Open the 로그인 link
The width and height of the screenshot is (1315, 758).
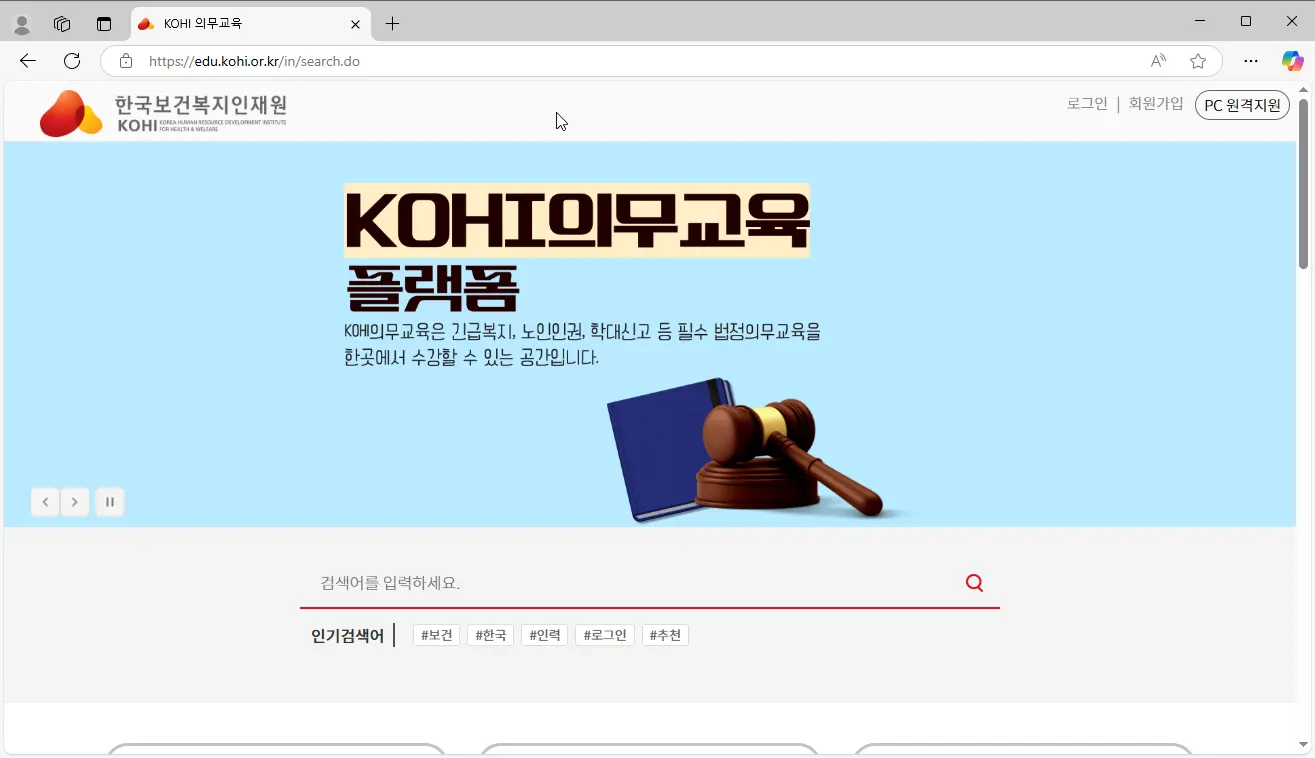point(1087,103)
